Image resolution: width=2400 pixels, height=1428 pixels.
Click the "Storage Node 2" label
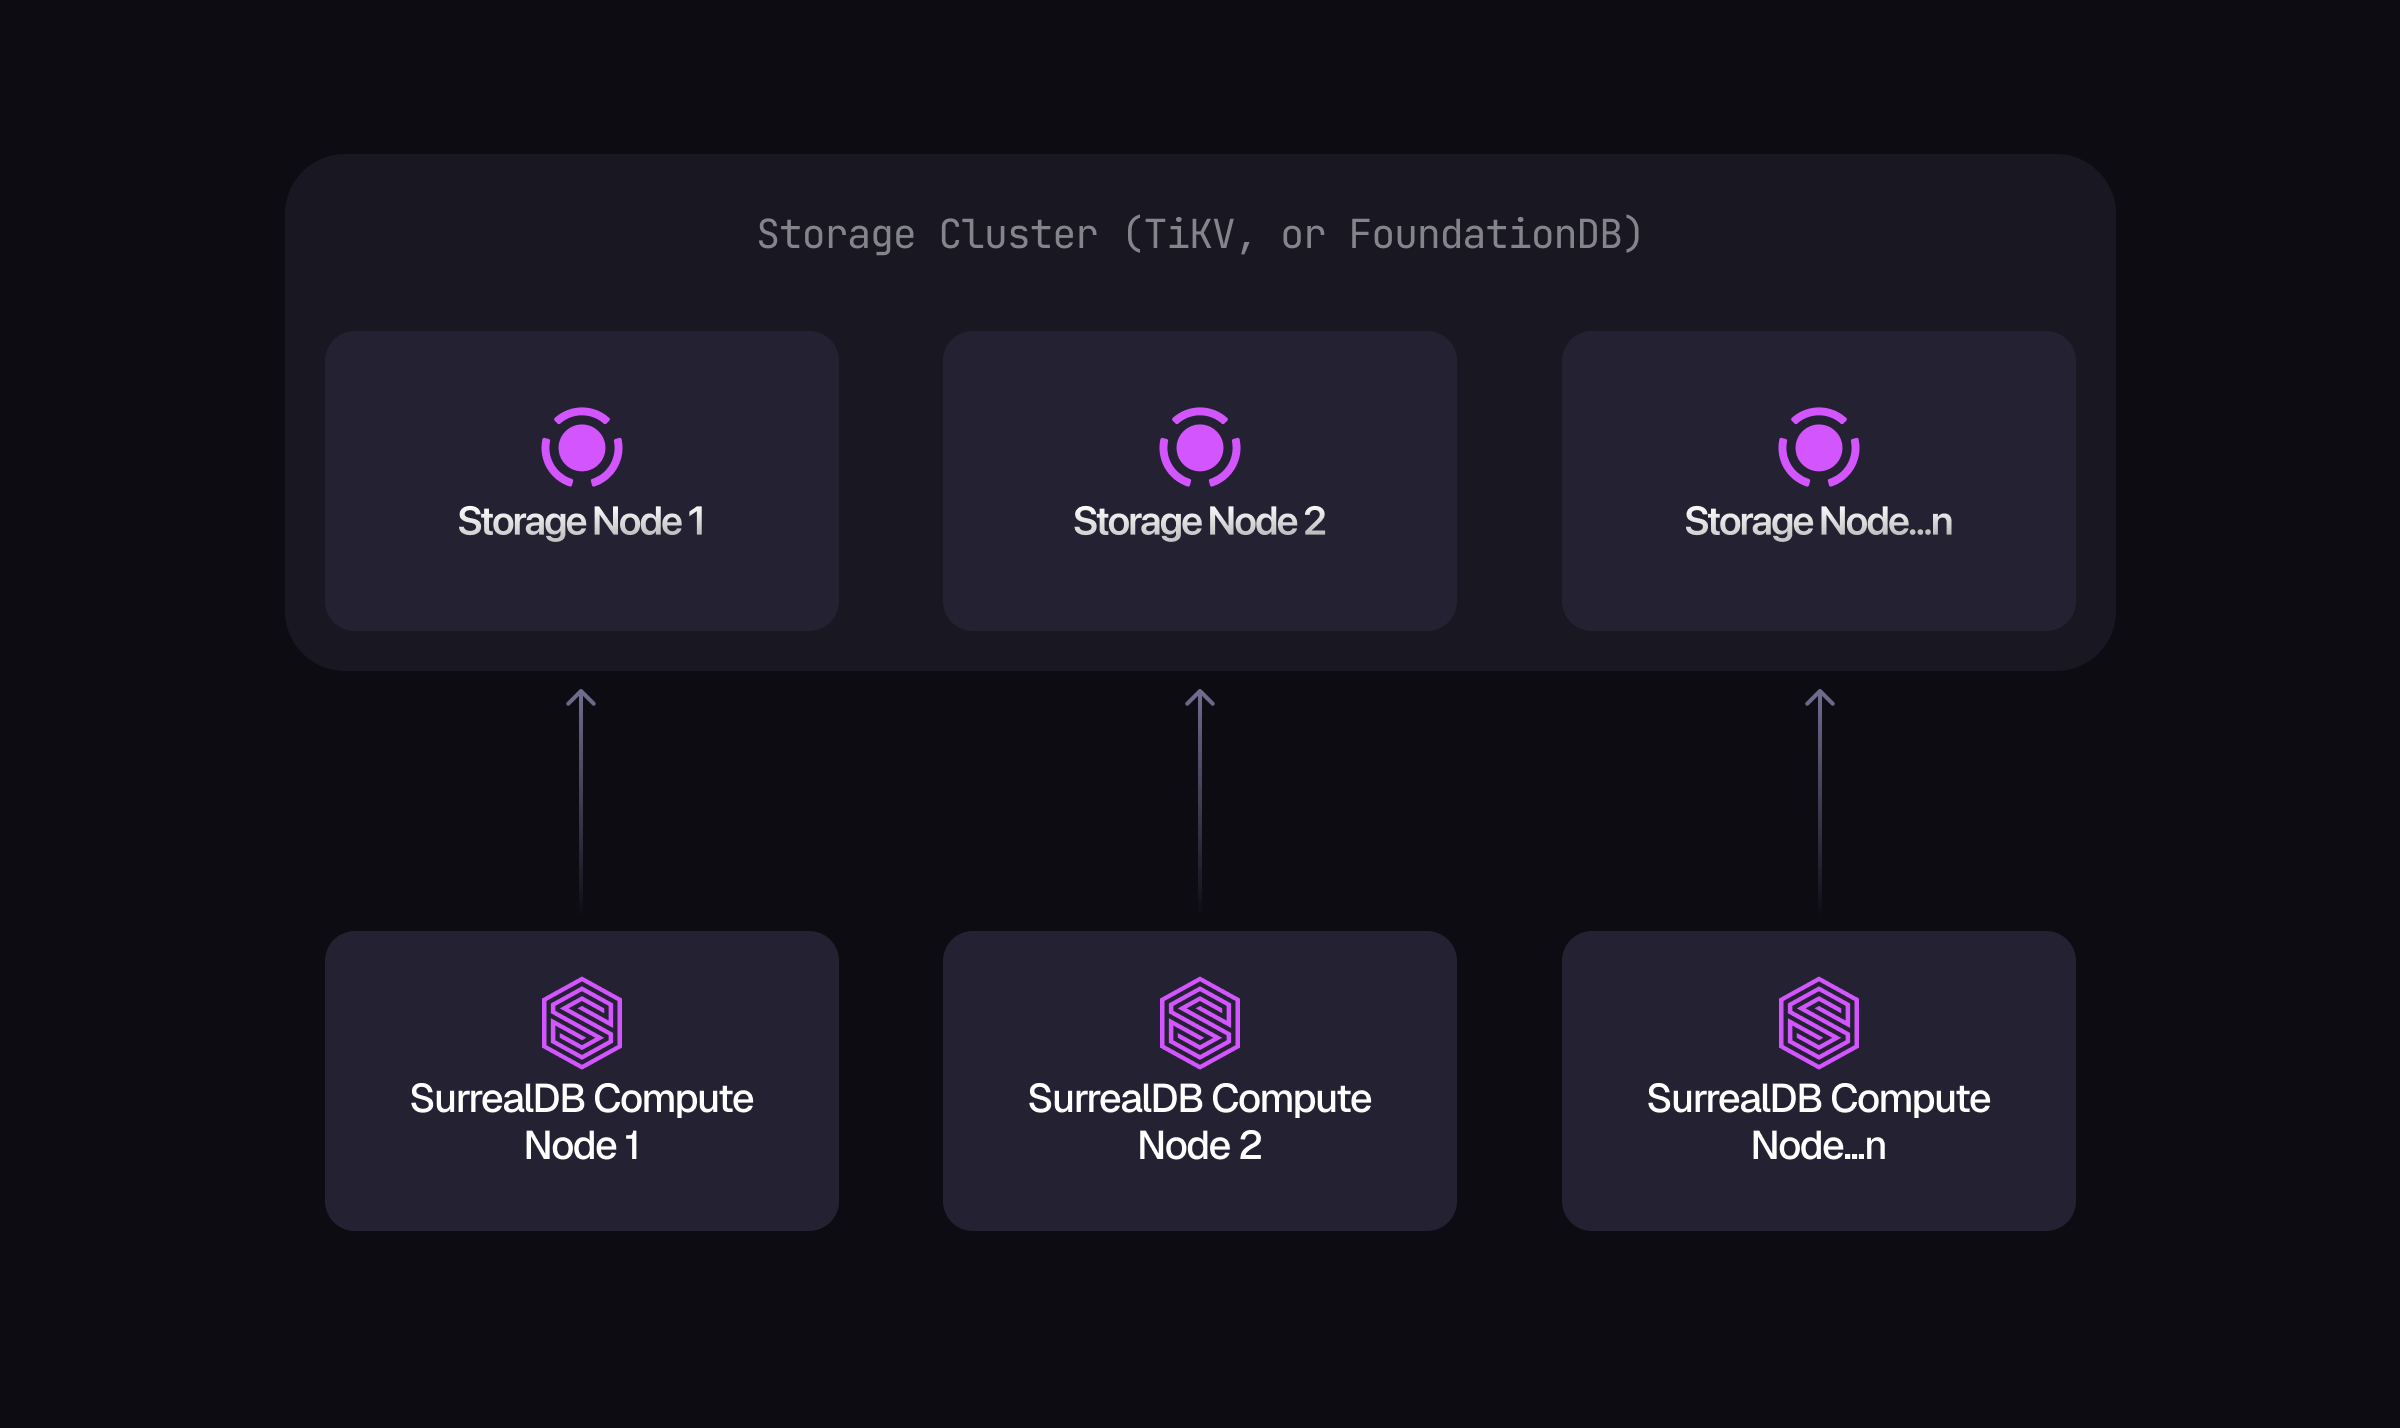(1200, 522)
